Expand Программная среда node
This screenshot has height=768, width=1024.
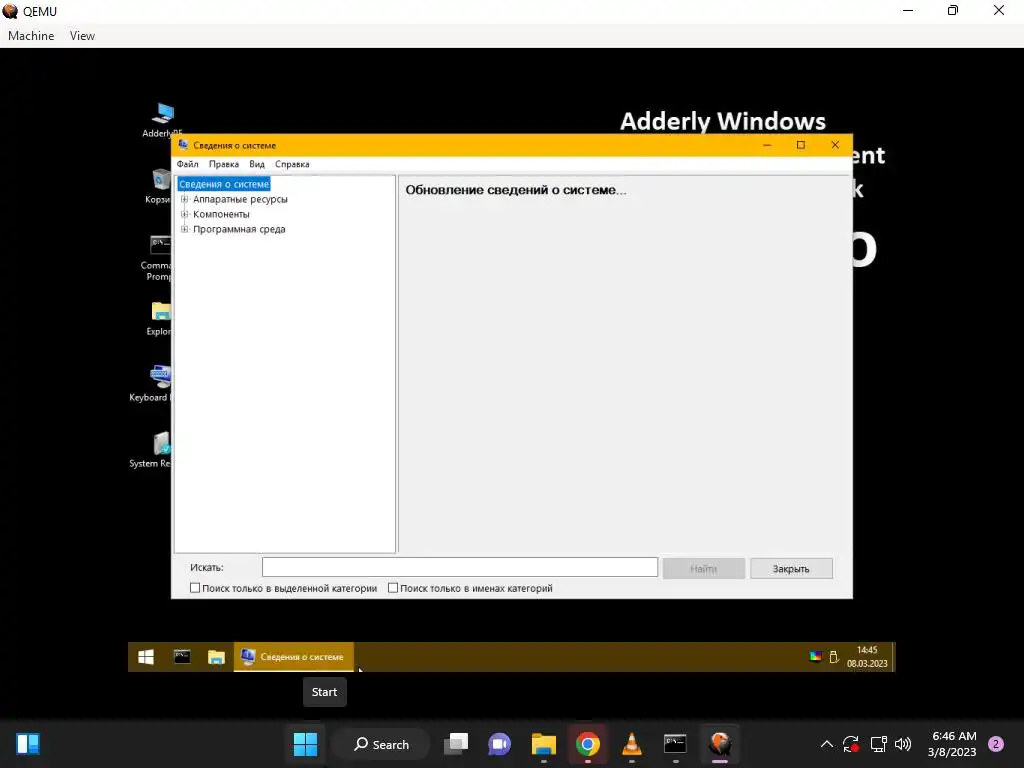[x=184, y=229]
